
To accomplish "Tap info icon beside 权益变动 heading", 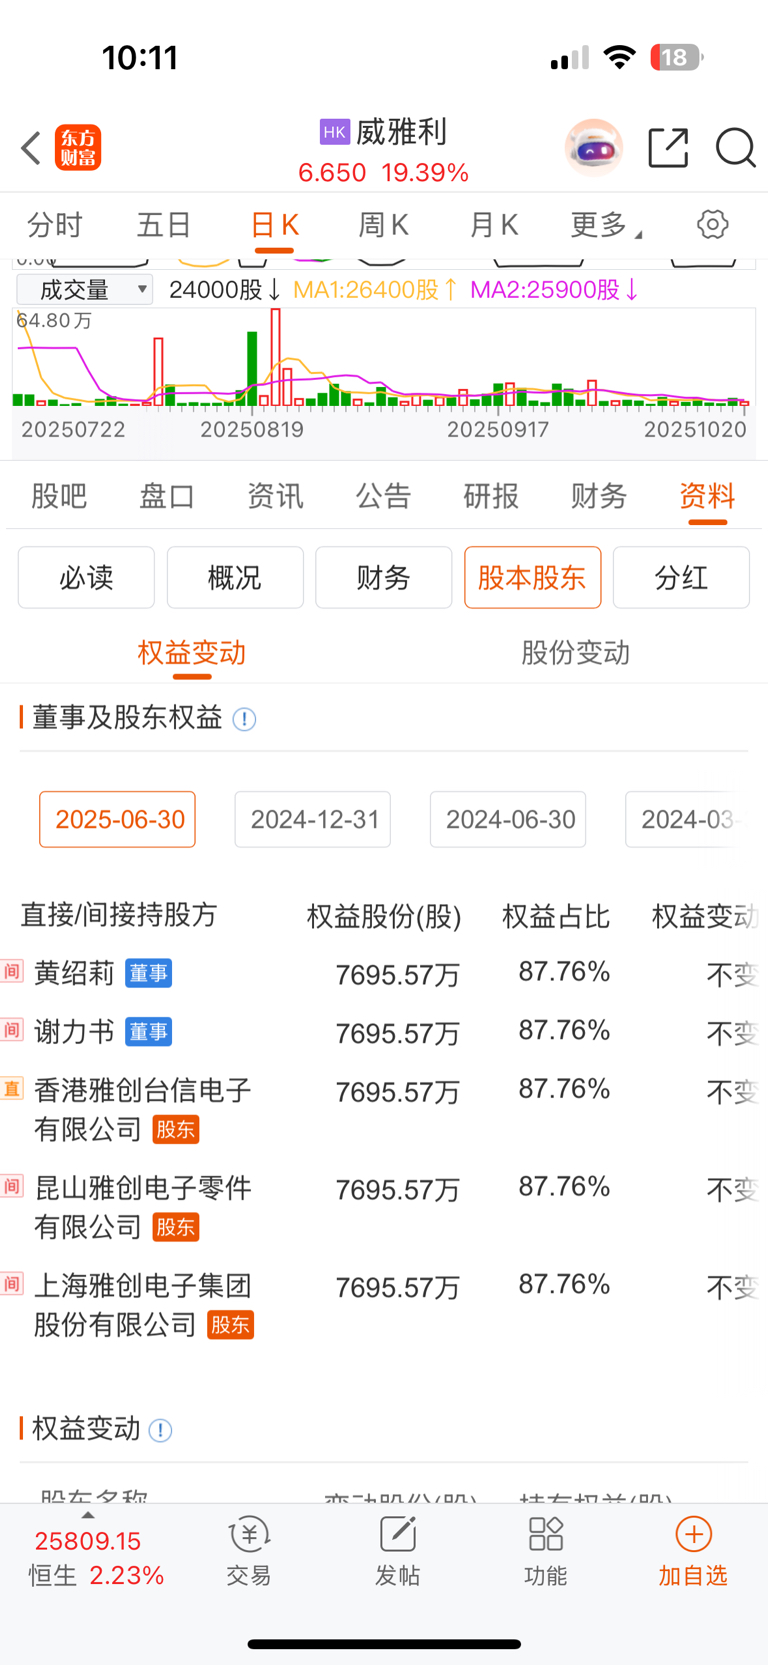I will [x=160, y=1430].
